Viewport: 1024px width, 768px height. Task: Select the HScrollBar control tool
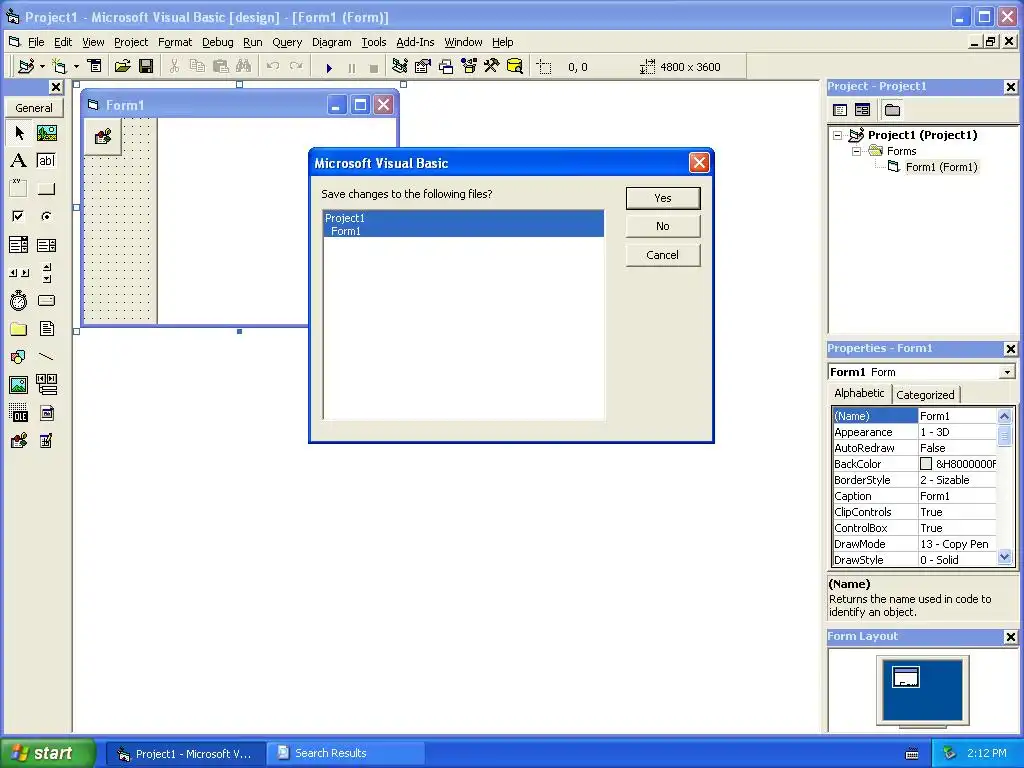coord(19,272)
